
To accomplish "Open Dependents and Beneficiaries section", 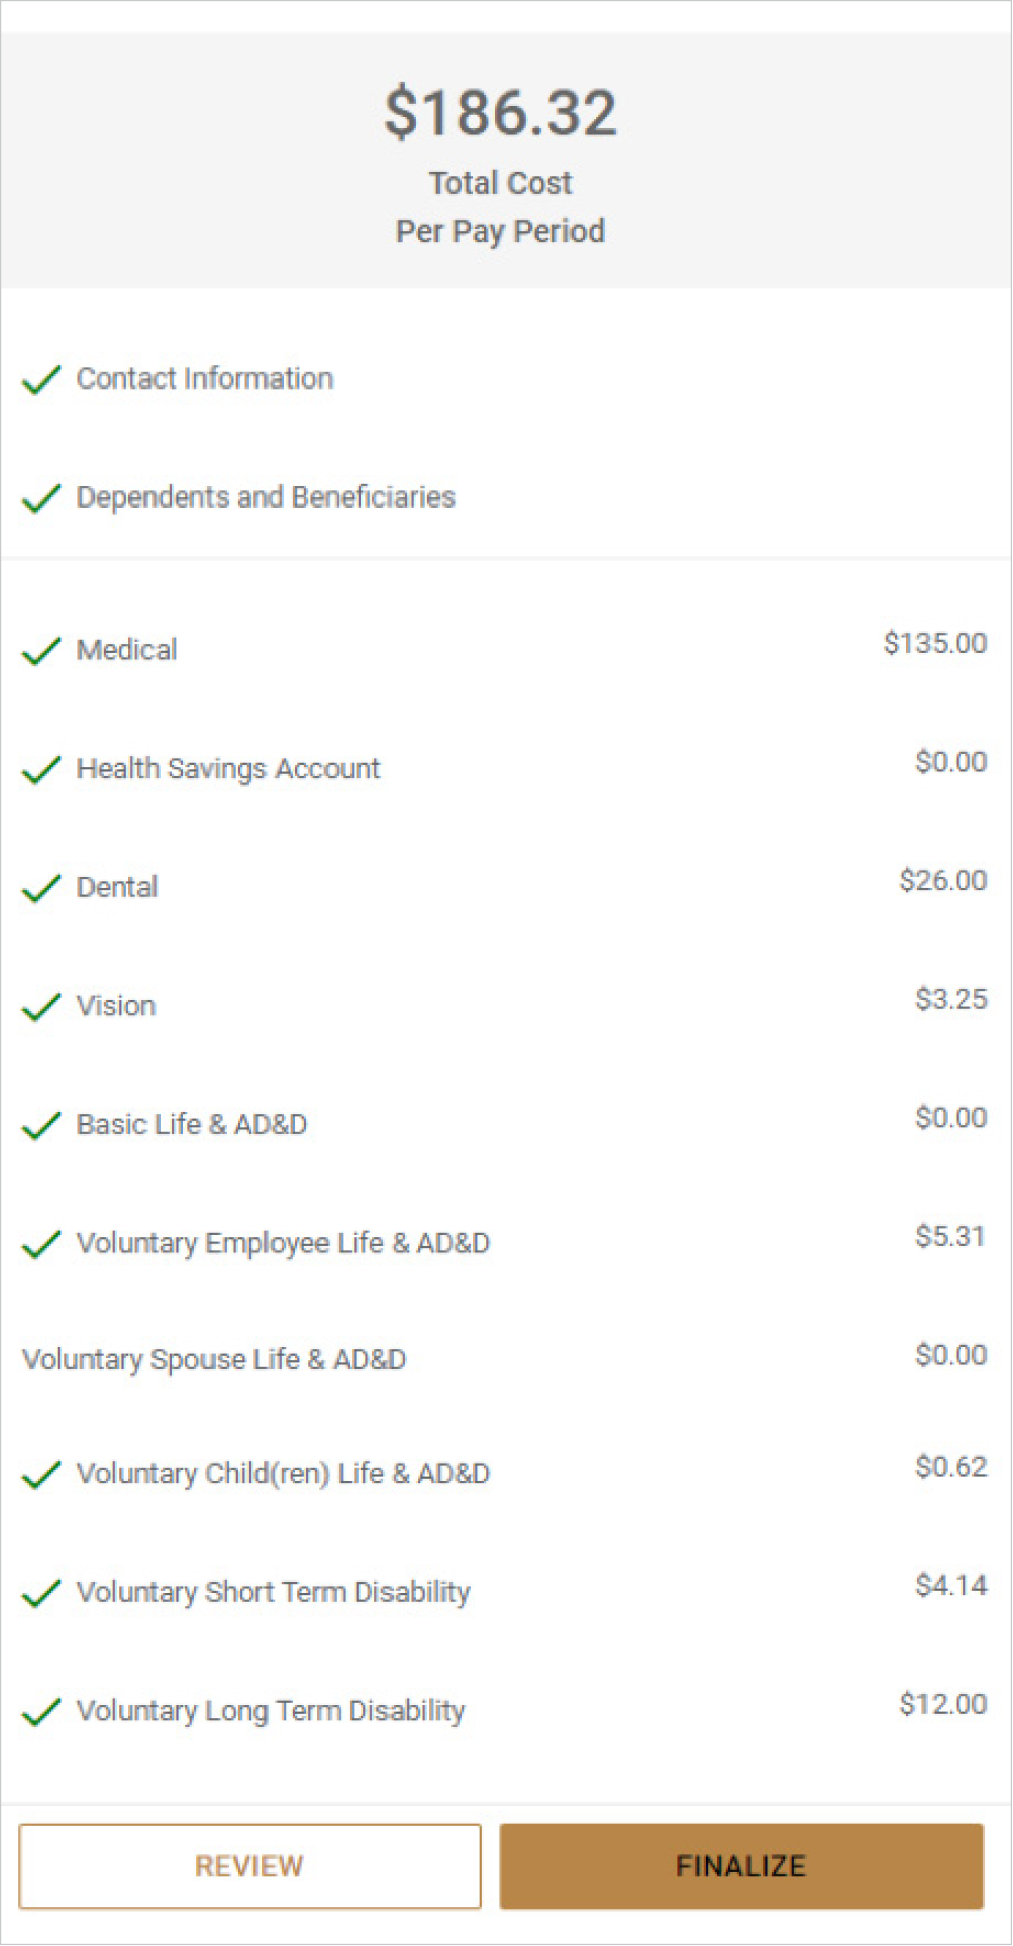I will click(x=266, y=497).
